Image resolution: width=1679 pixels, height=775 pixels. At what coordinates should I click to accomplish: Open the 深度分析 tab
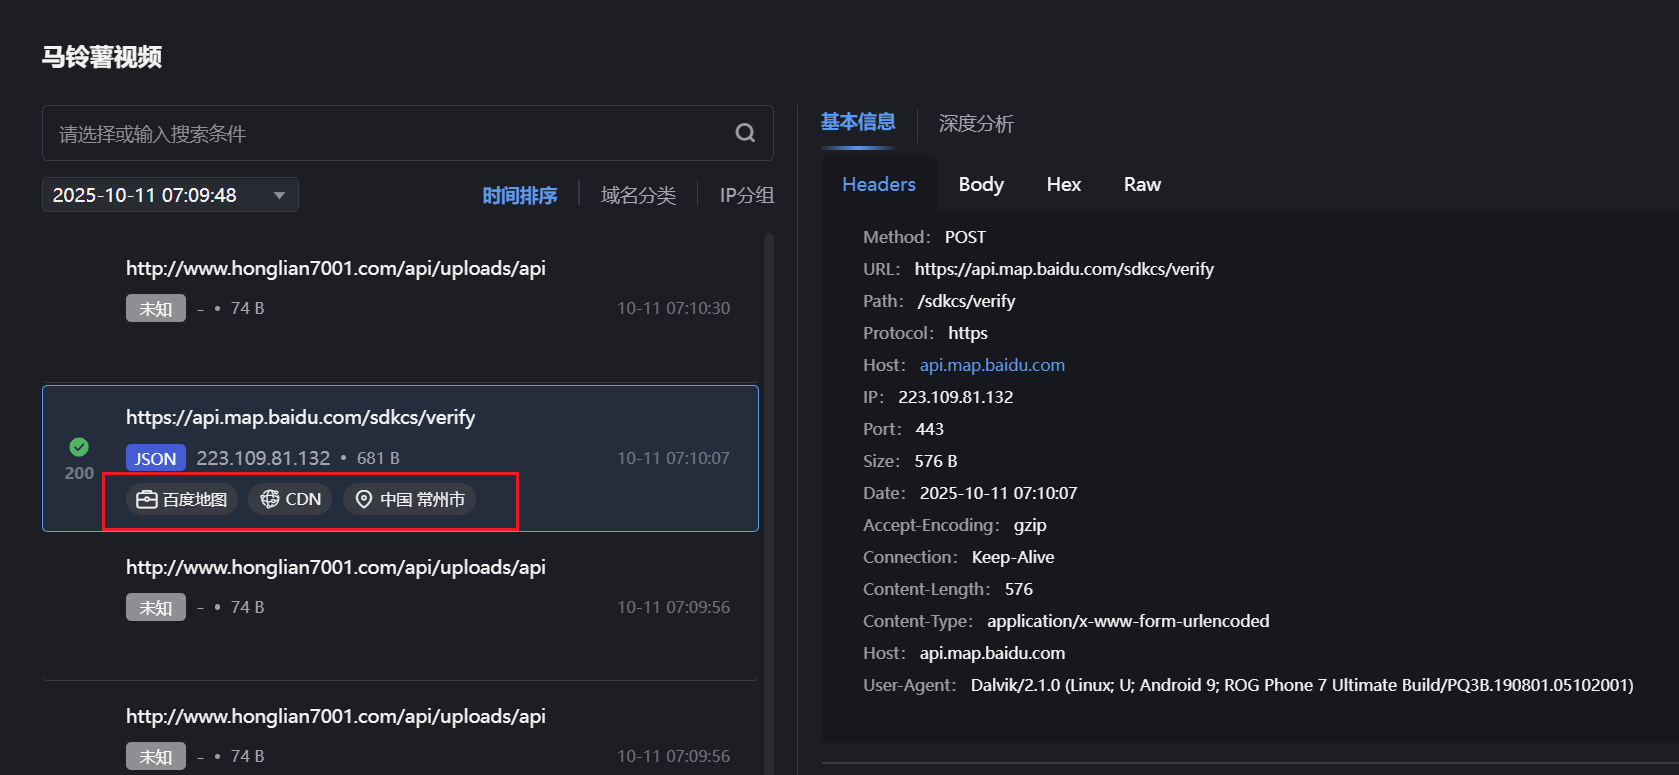tap(976, 123)
